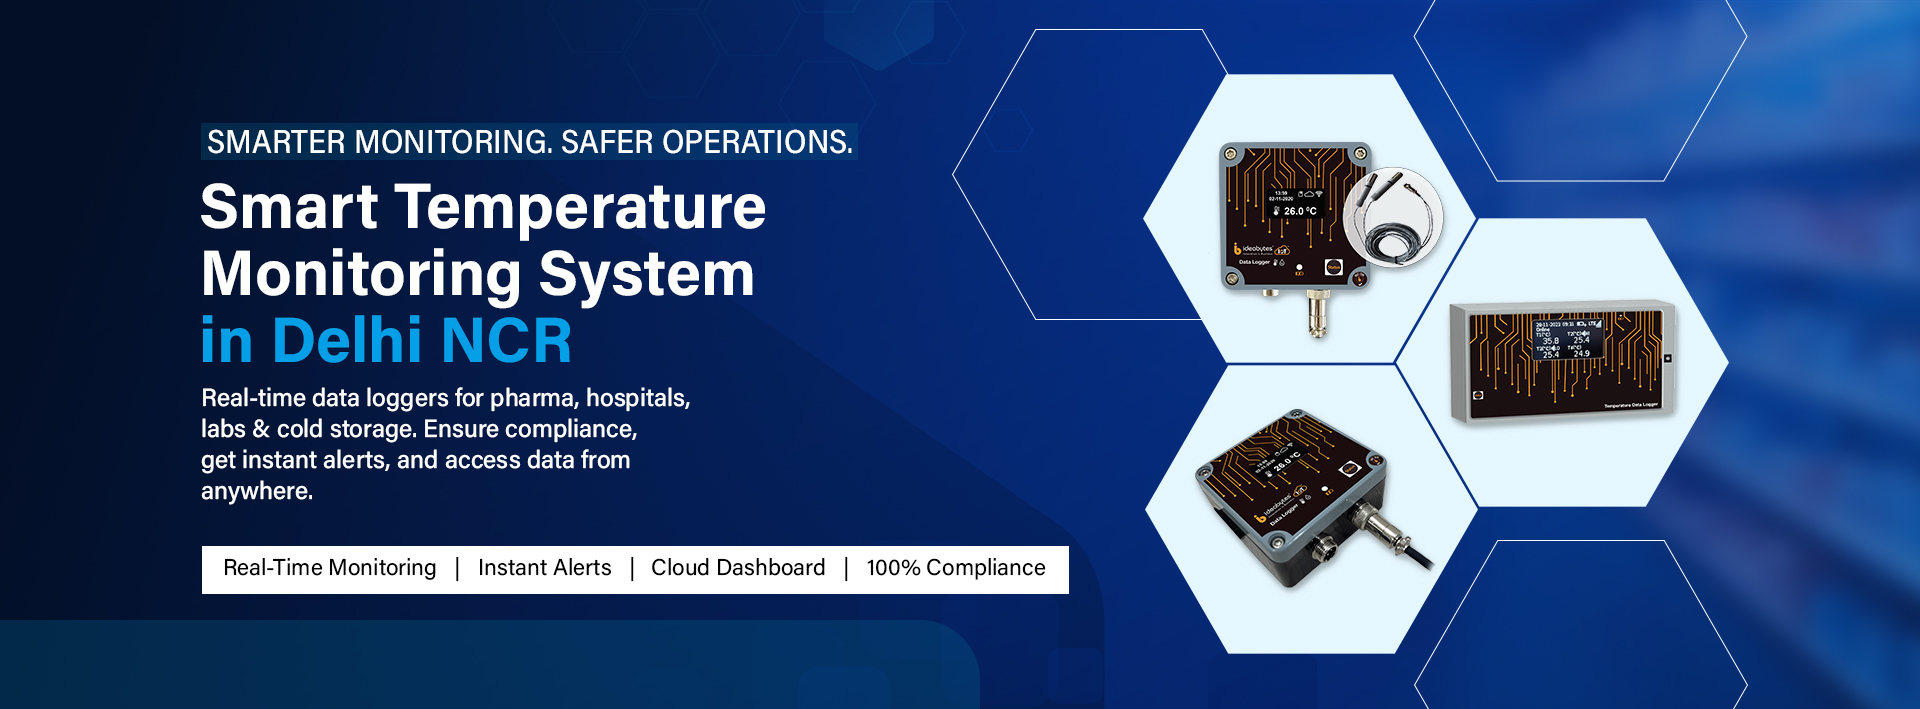The image size is (1920, 709).
Task: Click the square button on top logger's face
Action: click(x=1334, y=267)
